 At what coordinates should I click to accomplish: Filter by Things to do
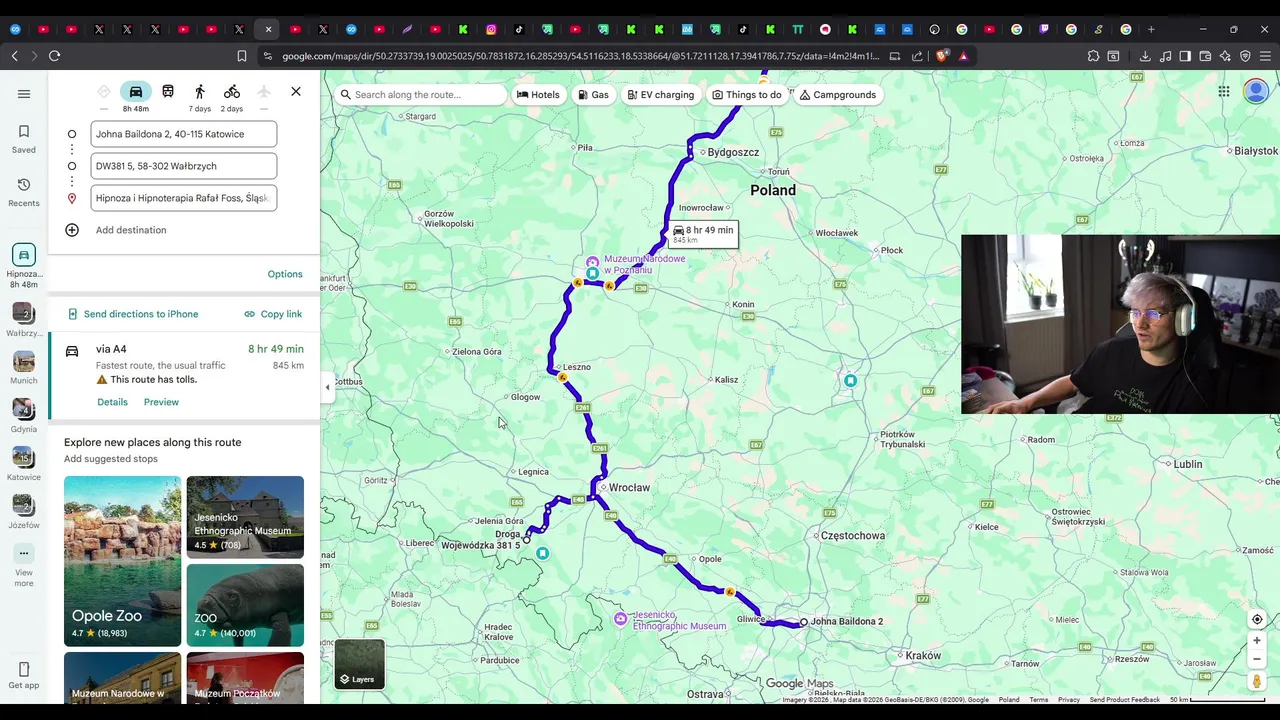(x=747, y=95)
